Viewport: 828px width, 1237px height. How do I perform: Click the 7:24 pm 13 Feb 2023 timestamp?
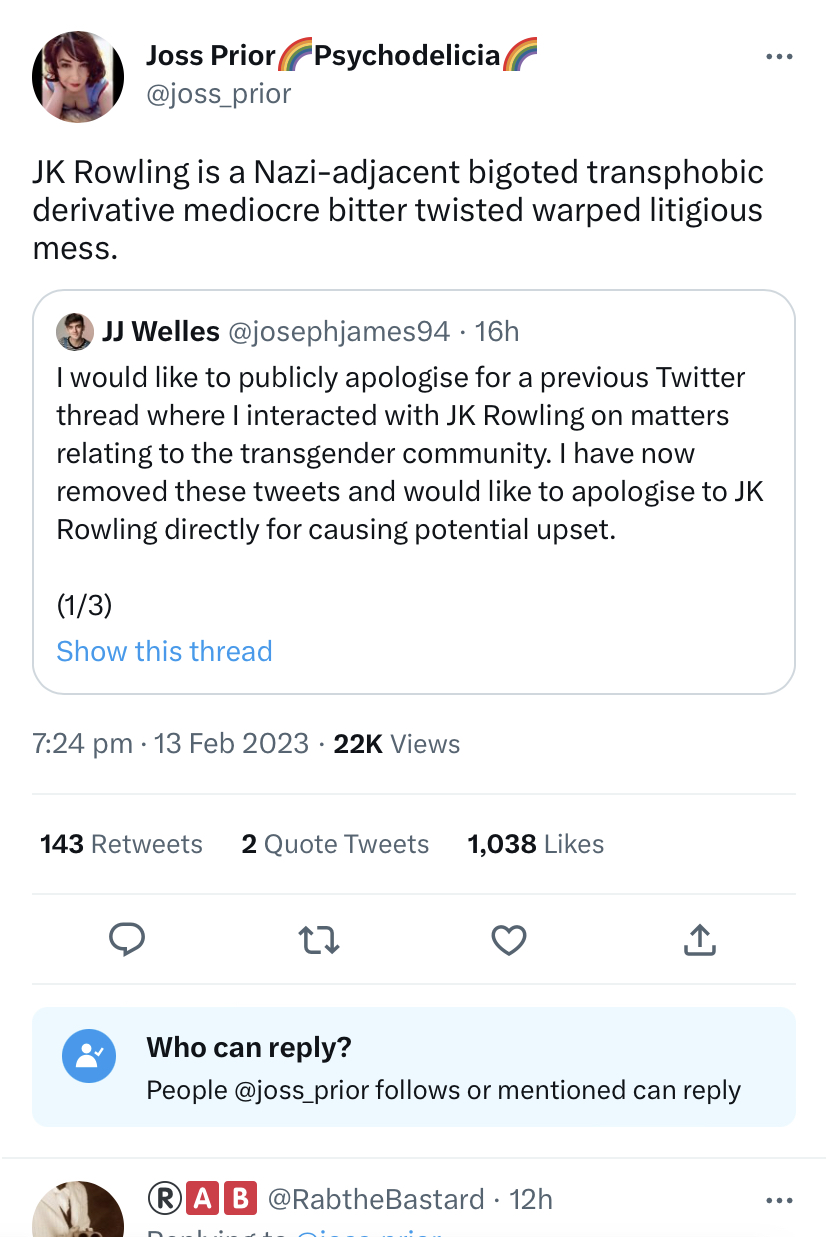170,744
